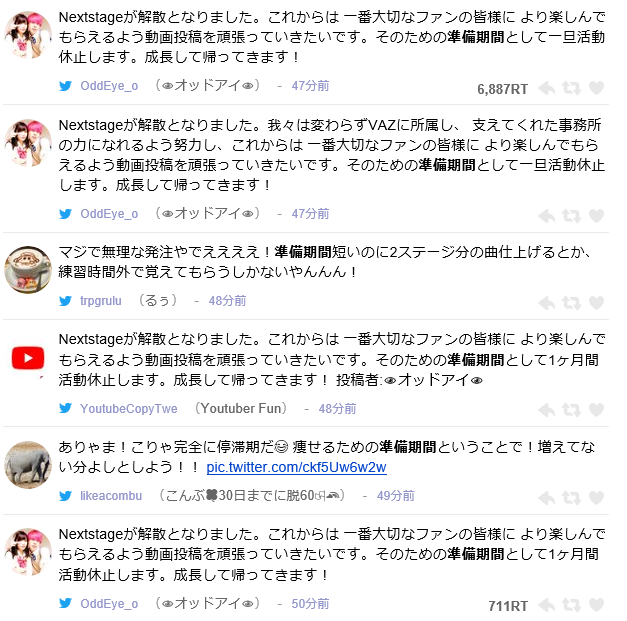
Task: Open the pic.twitter.com/ckf5Uw6w2w link
Action: (296, 467)
